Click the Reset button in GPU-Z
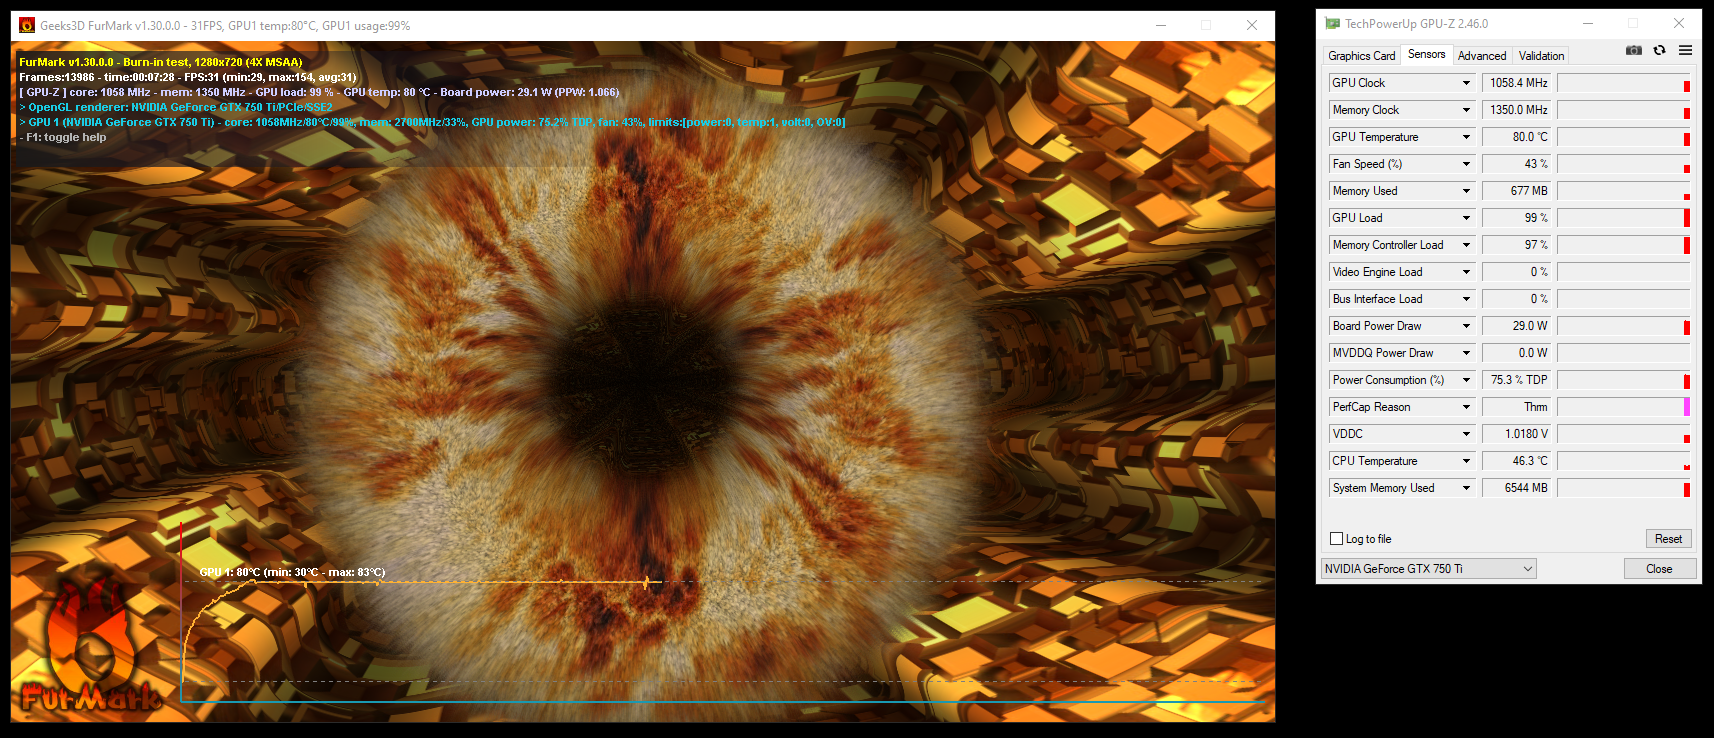1714x738 pixels. point(1668,539)
